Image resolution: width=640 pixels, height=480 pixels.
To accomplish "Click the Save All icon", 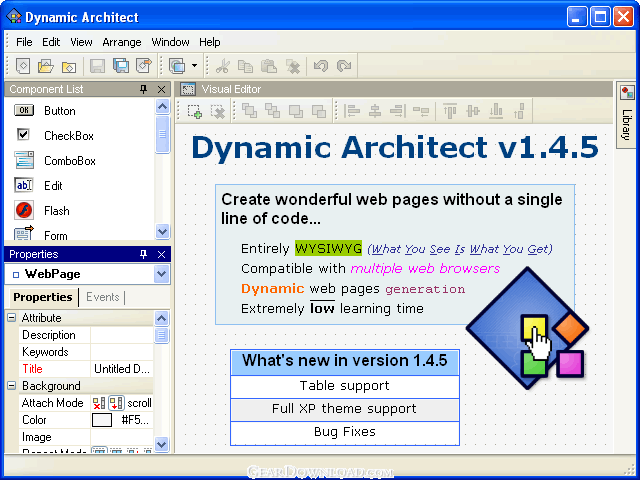I will click(121, 66).
